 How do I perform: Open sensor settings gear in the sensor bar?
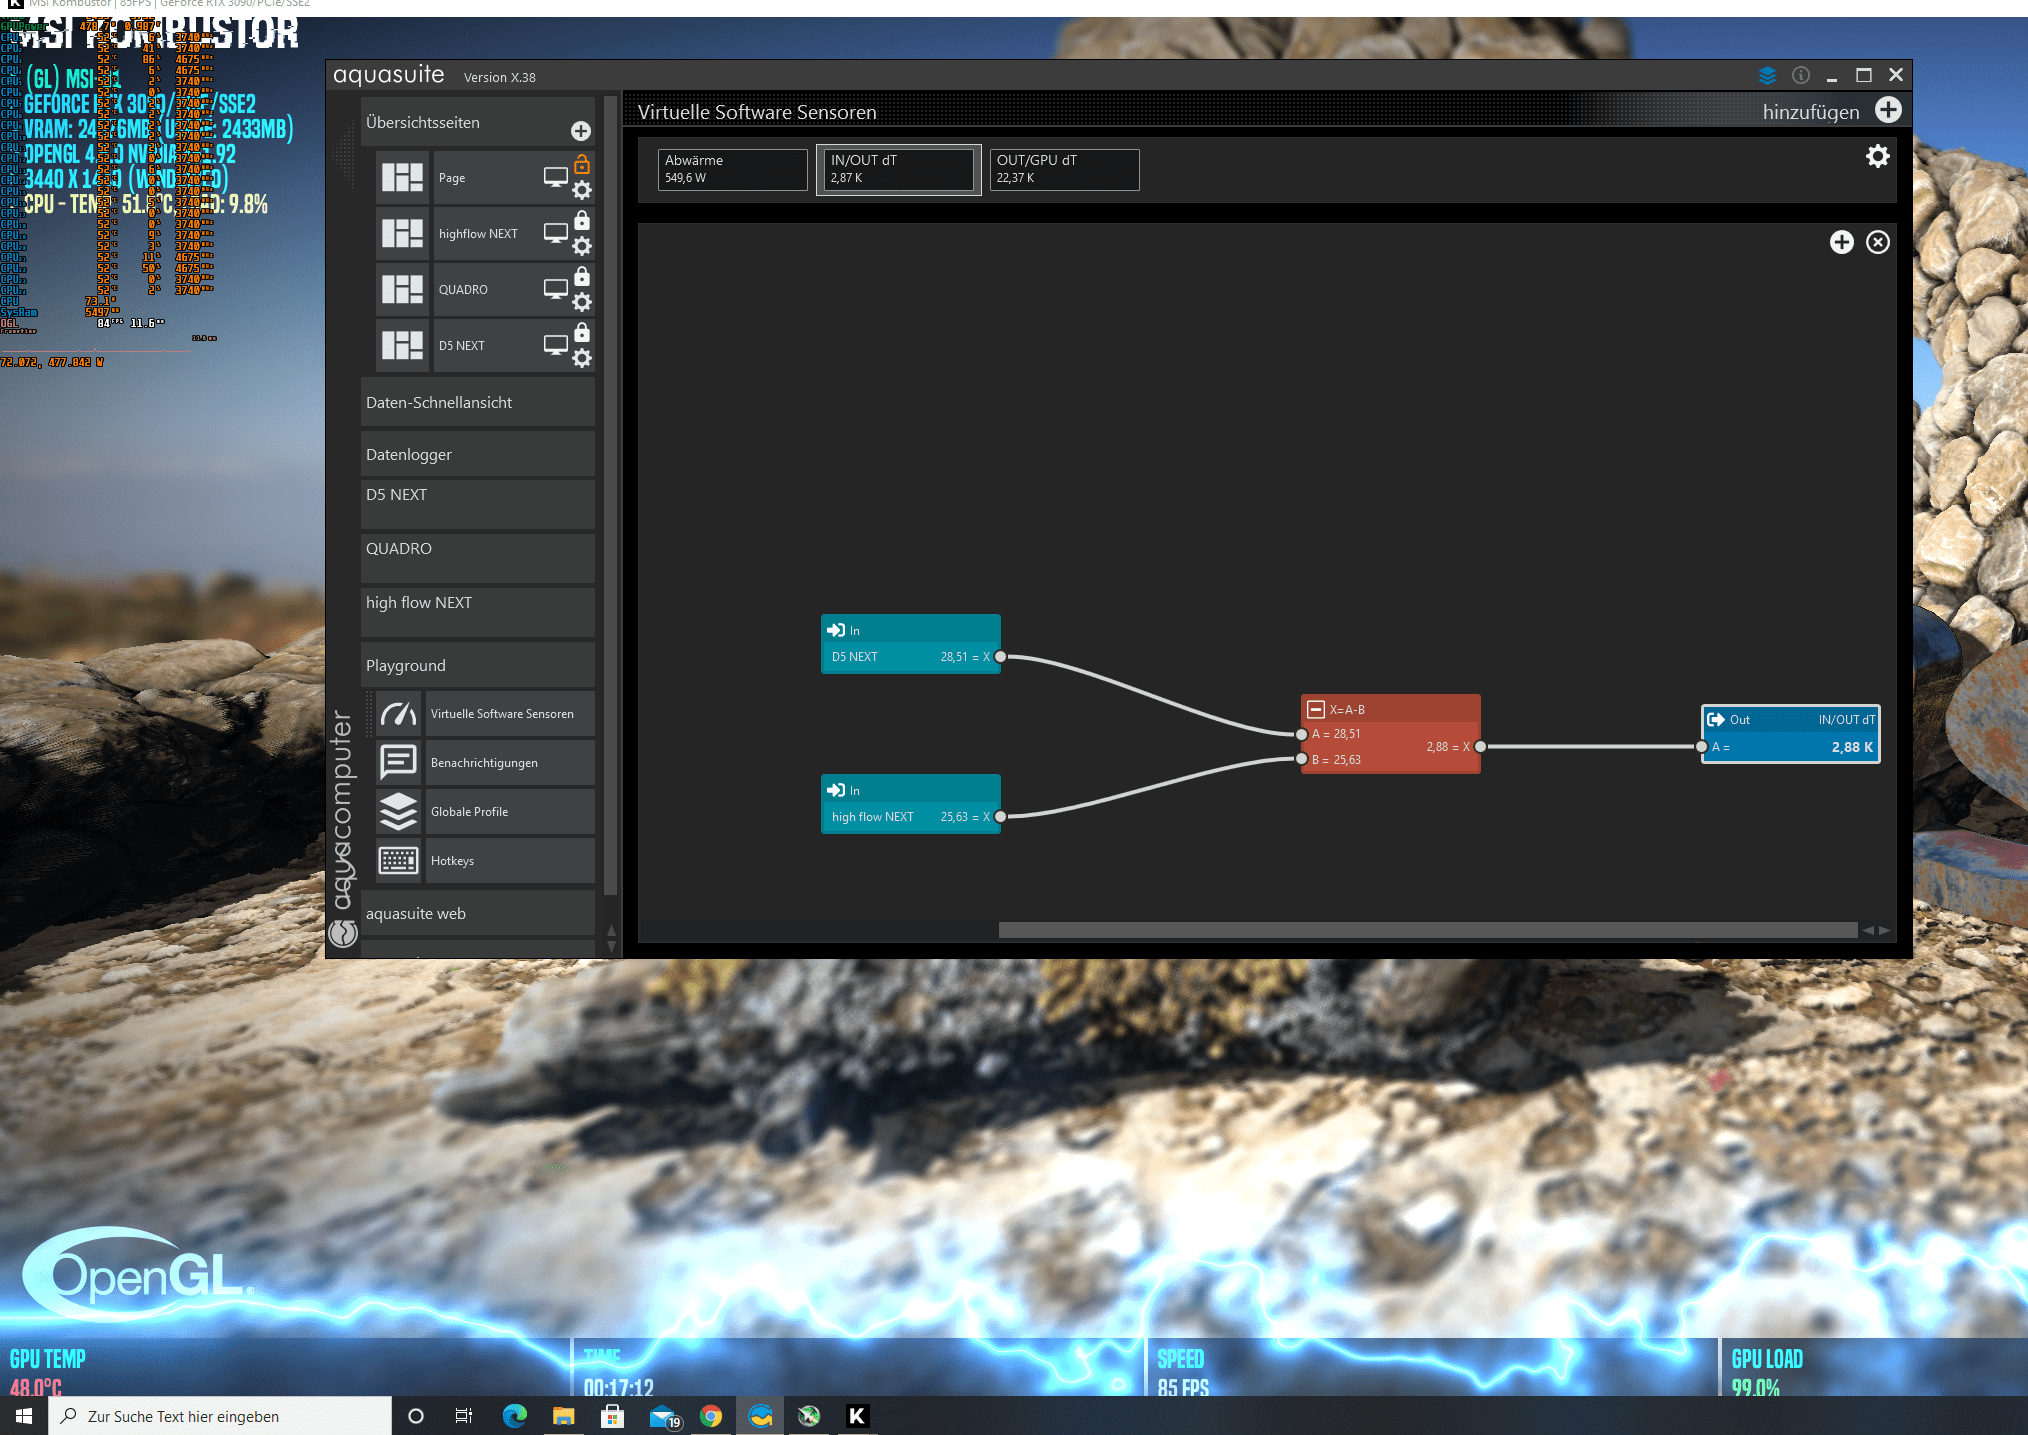pyautogui.click(x=1878, y=156)
